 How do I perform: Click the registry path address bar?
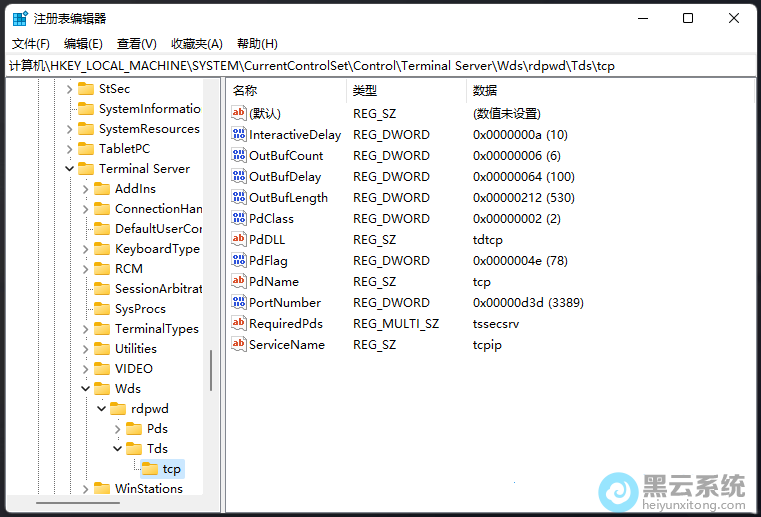380,66
